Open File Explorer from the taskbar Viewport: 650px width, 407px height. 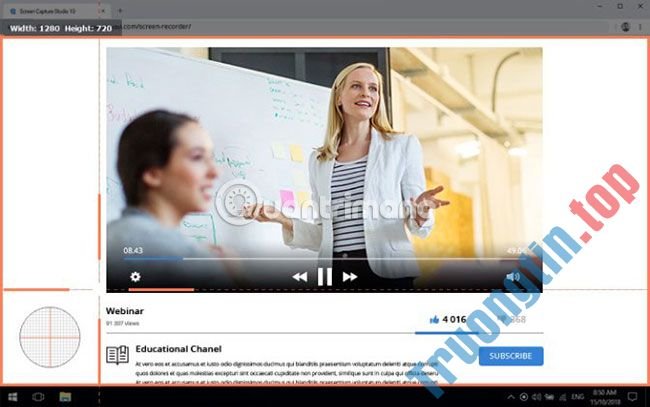65,397
